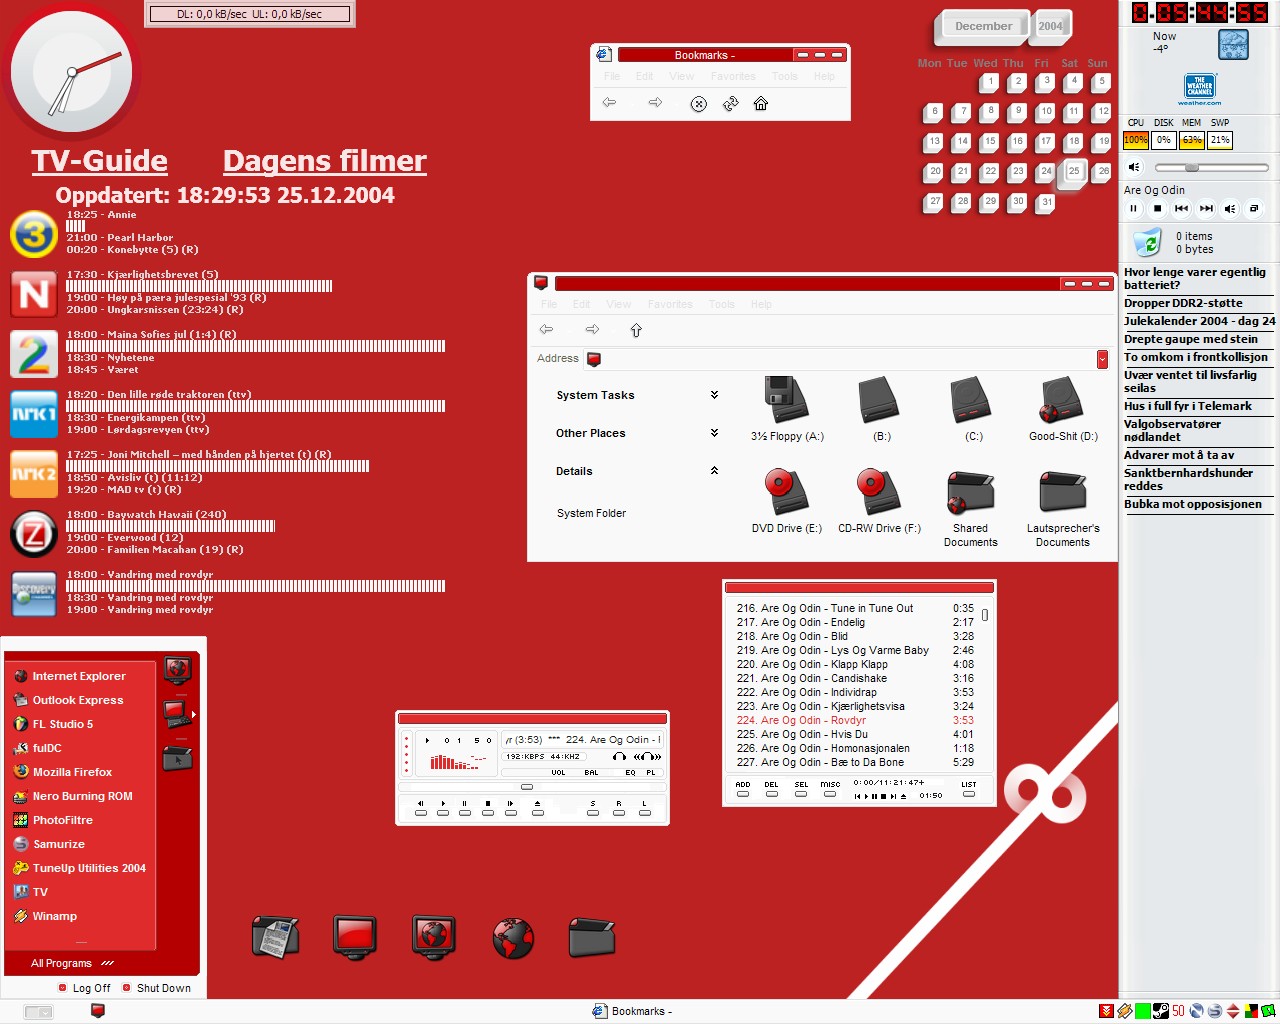This screenshot has height=1024, width=1280.
Task: Click the black folder dock icon
Action: point(592,937)
